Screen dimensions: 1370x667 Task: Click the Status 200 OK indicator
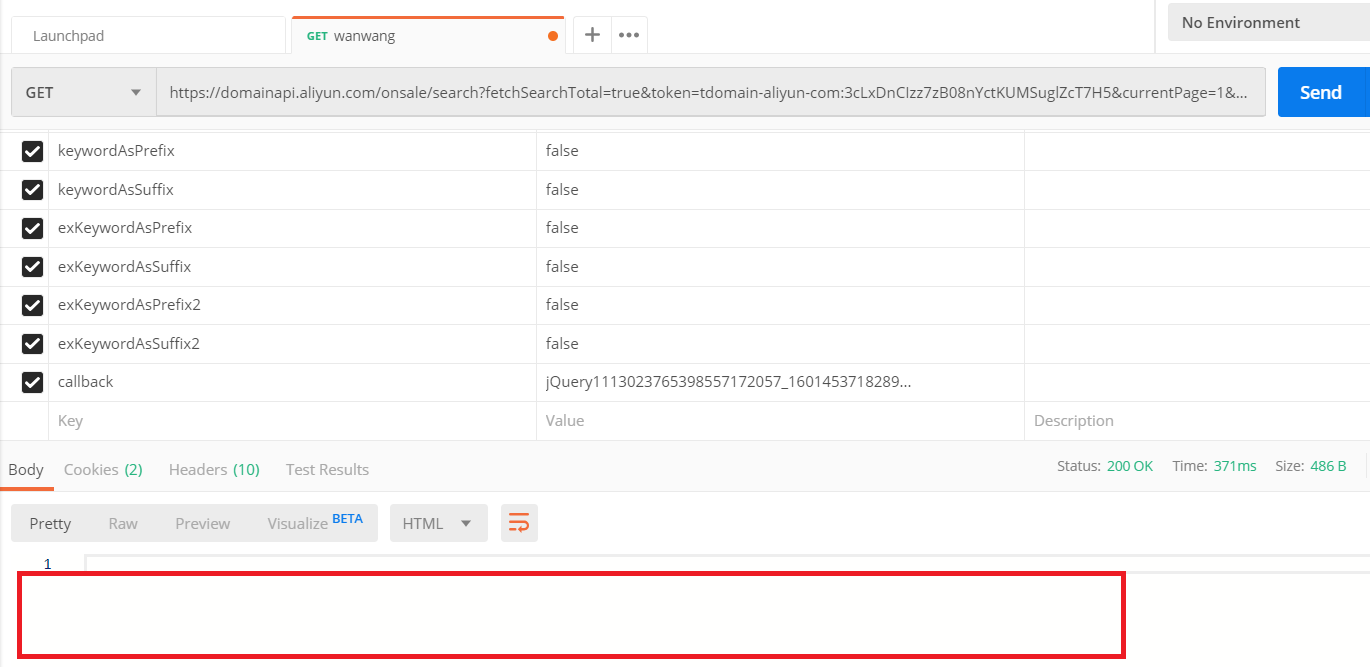[x=1105, y=466]
